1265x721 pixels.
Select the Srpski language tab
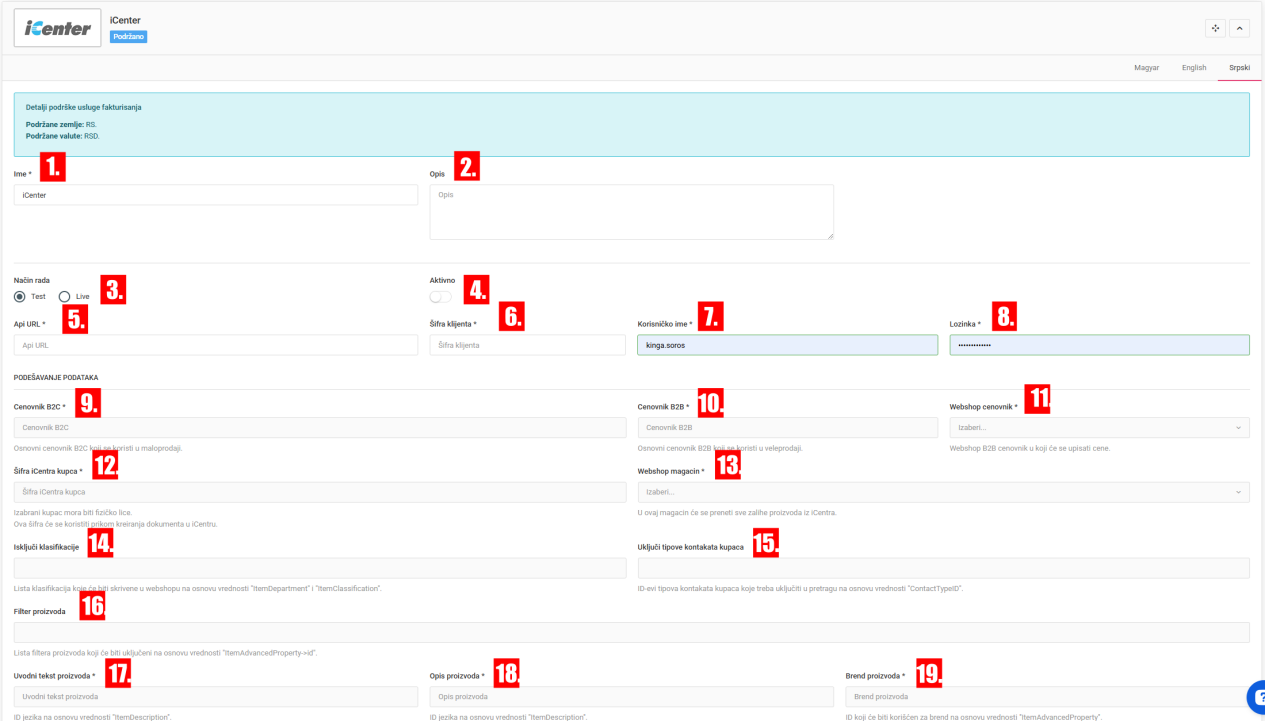(x=1239, y=68)
